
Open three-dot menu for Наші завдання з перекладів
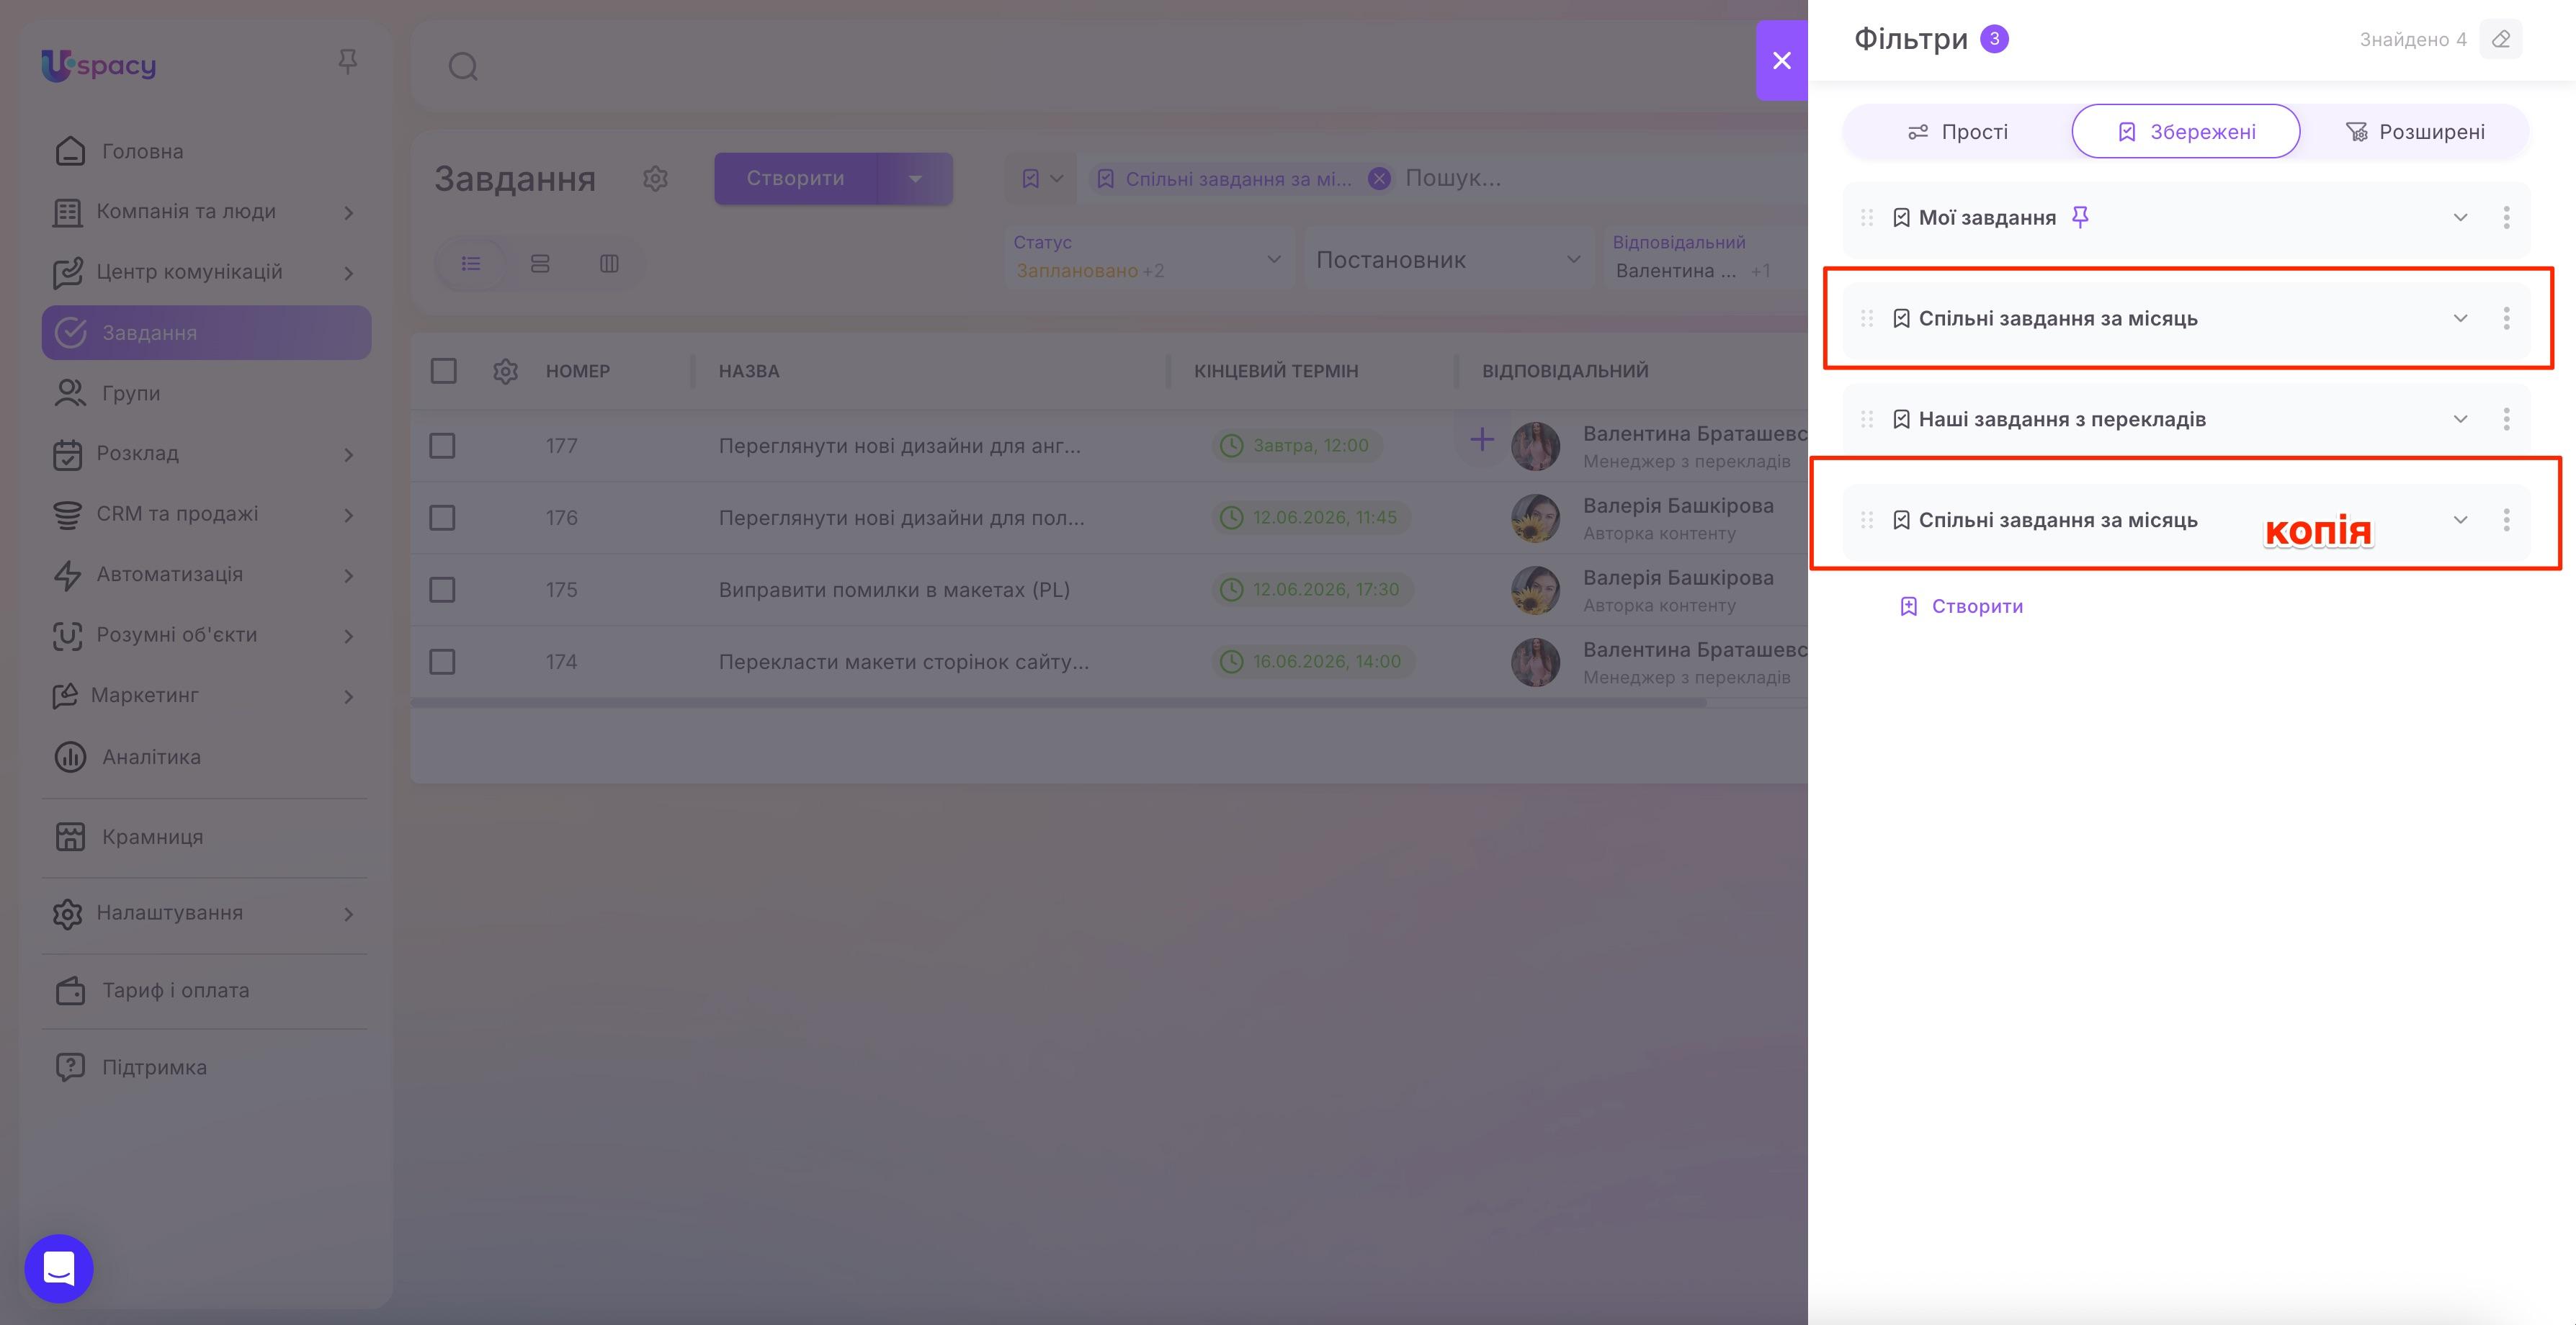pos(2506,419)
